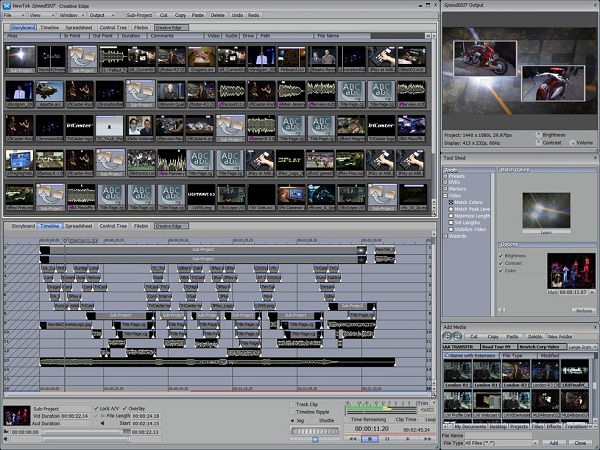The image size is (600, 450).
Task: Toggle the Overlay checkbox
Action: coord(125,409)
